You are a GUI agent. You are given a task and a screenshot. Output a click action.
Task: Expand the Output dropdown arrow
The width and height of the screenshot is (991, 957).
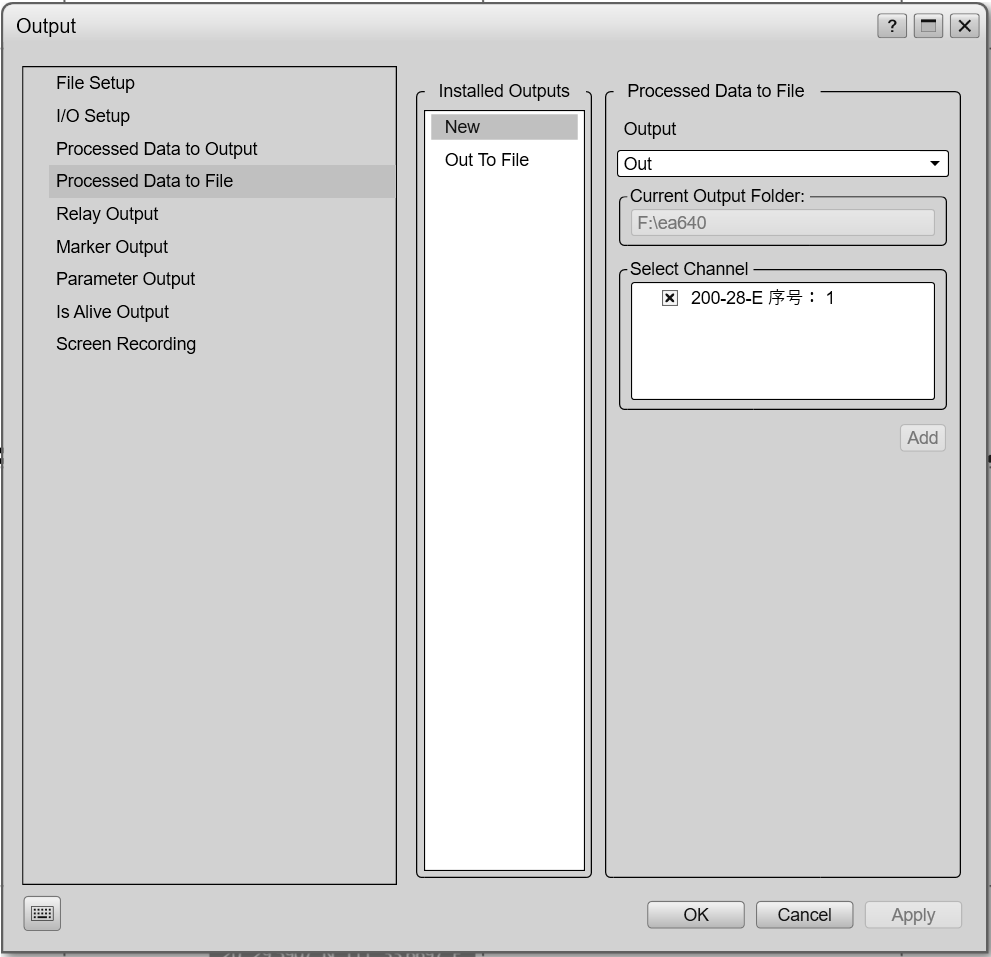pyautogui.click(x=934, y=164)
